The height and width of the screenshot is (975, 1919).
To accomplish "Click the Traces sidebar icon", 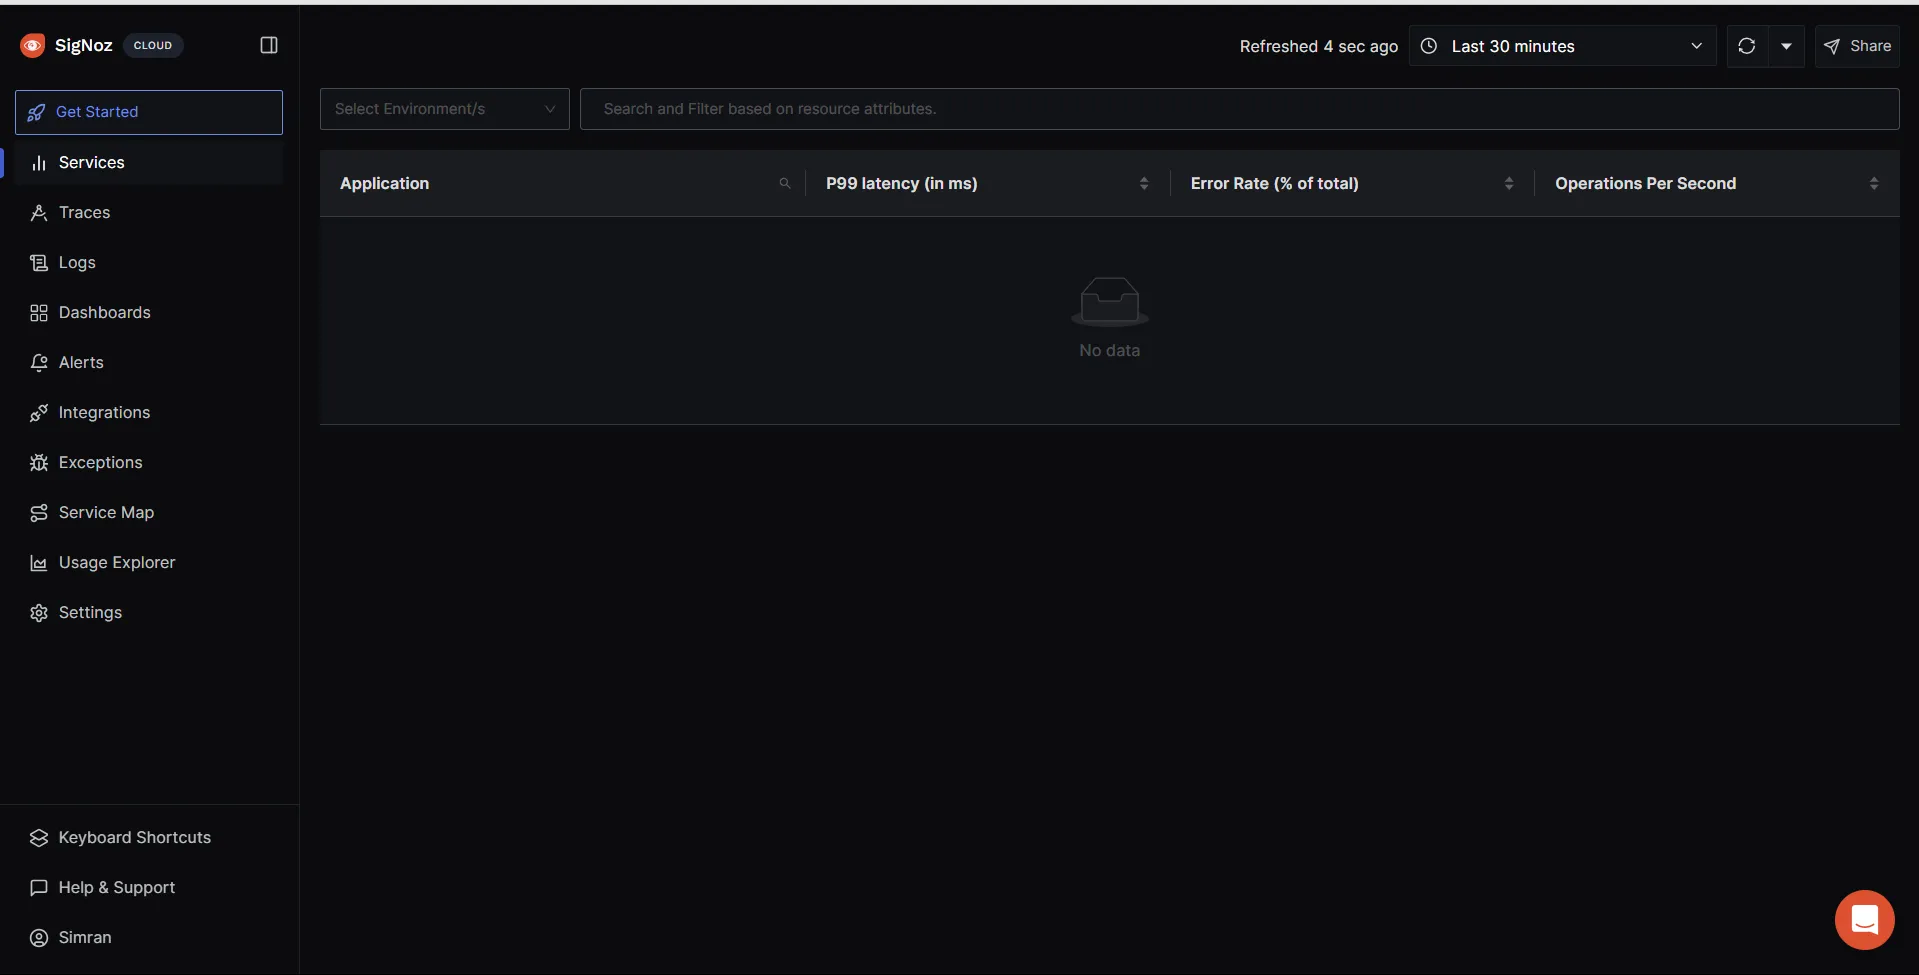I will coord(39,212).
